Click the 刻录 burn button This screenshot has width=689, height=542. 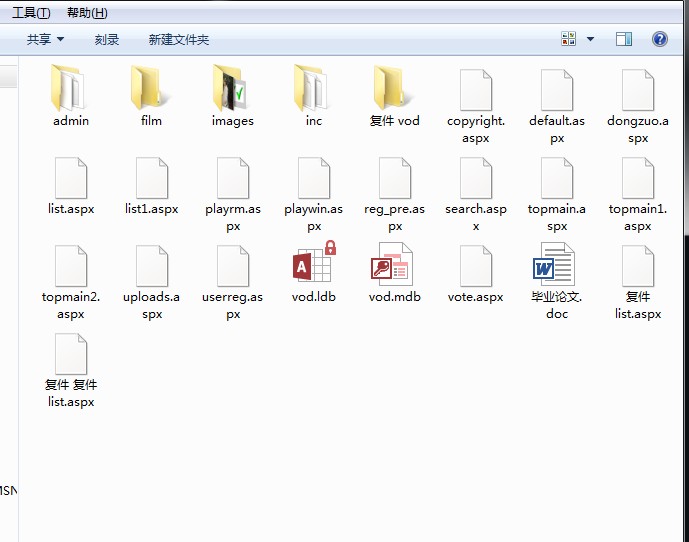[107, 40]
